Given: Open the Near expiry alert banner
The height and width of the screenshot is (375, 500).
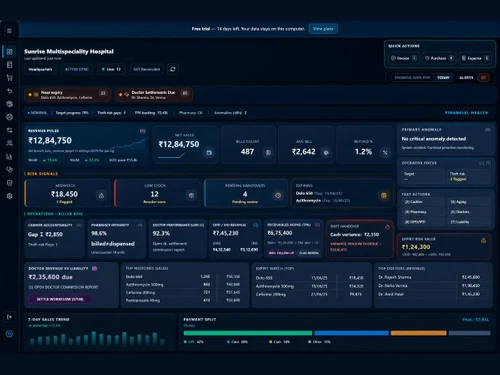Looking at the screenshot, I should click(68, 95).
